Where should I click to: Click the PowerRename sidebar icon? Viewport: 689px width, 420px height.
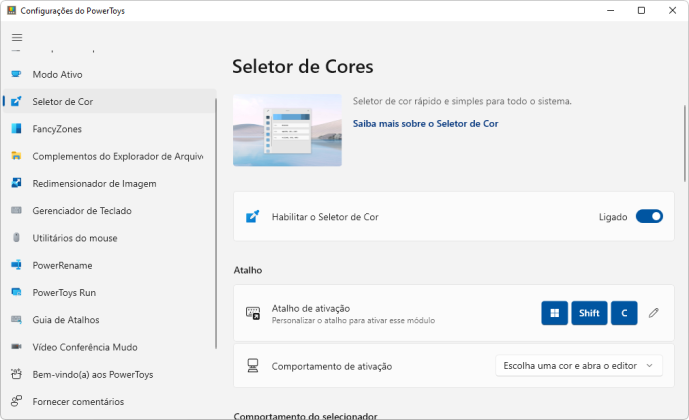(x=16, y=266)
